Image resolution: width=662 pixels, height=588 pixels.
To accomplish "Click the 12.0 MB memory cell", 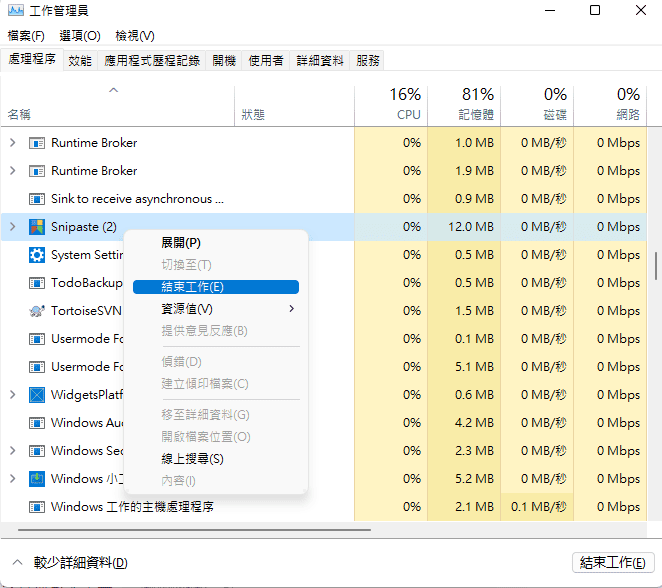I will click(x=464, y=227).
